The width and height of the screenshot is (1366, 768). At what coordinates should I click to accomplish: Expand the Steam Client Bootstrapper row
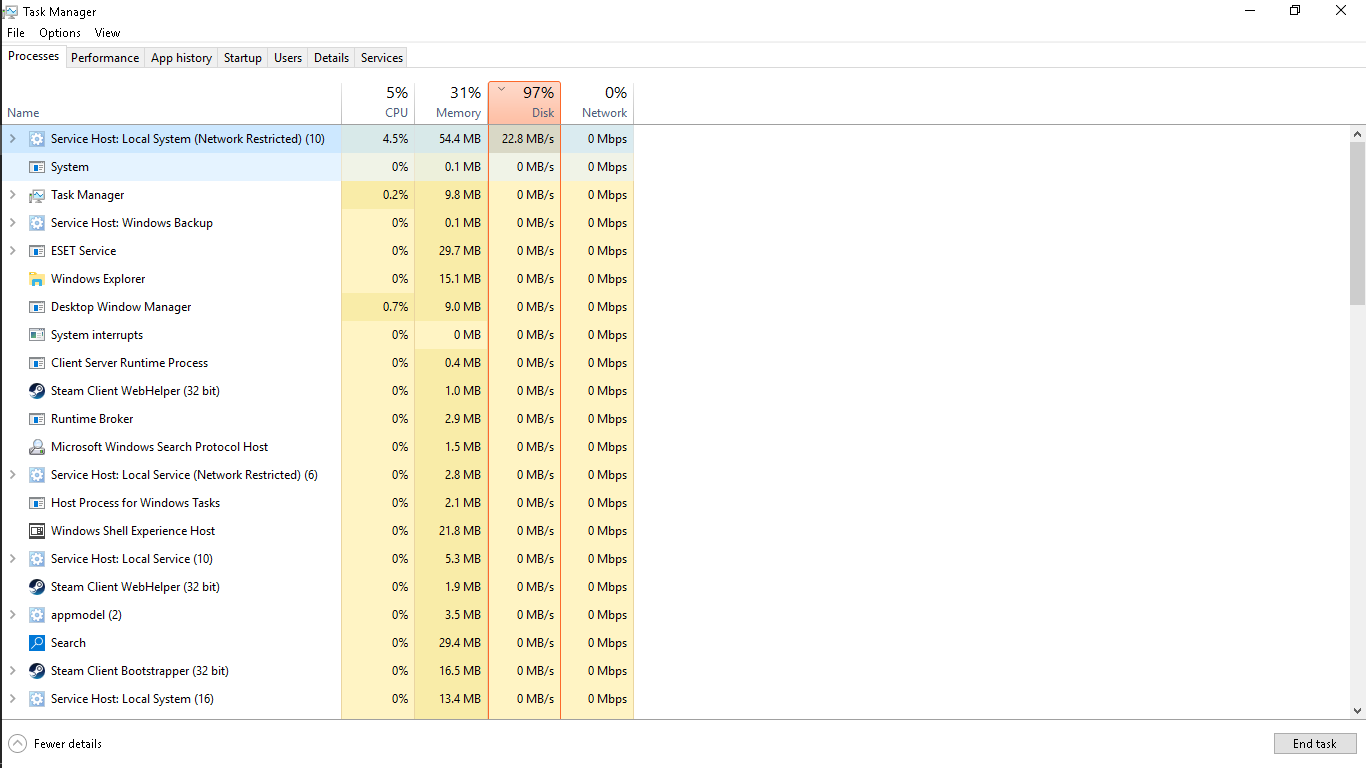pos(13,671)
